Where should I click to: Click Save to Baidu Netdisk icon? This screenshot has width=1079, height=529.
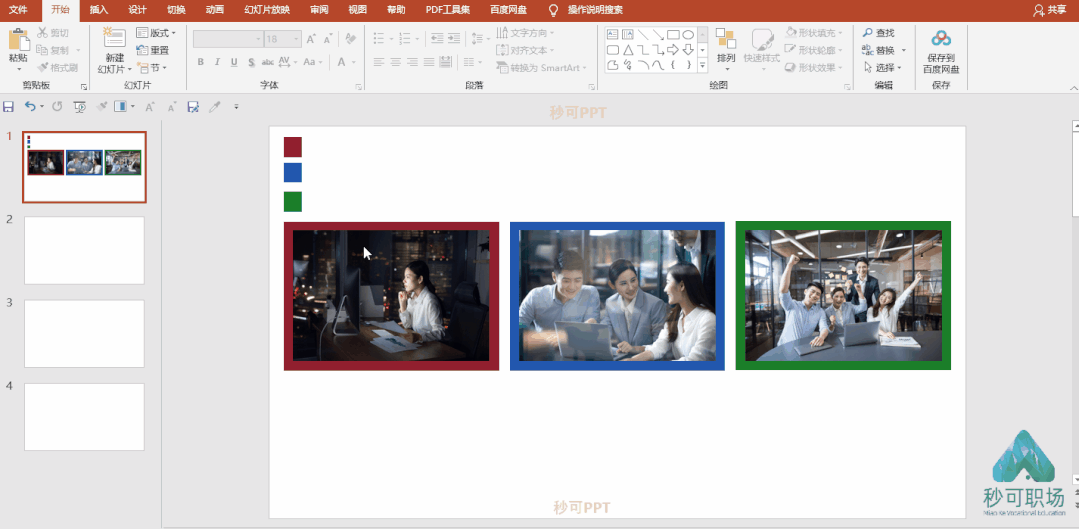coord(941,39)
